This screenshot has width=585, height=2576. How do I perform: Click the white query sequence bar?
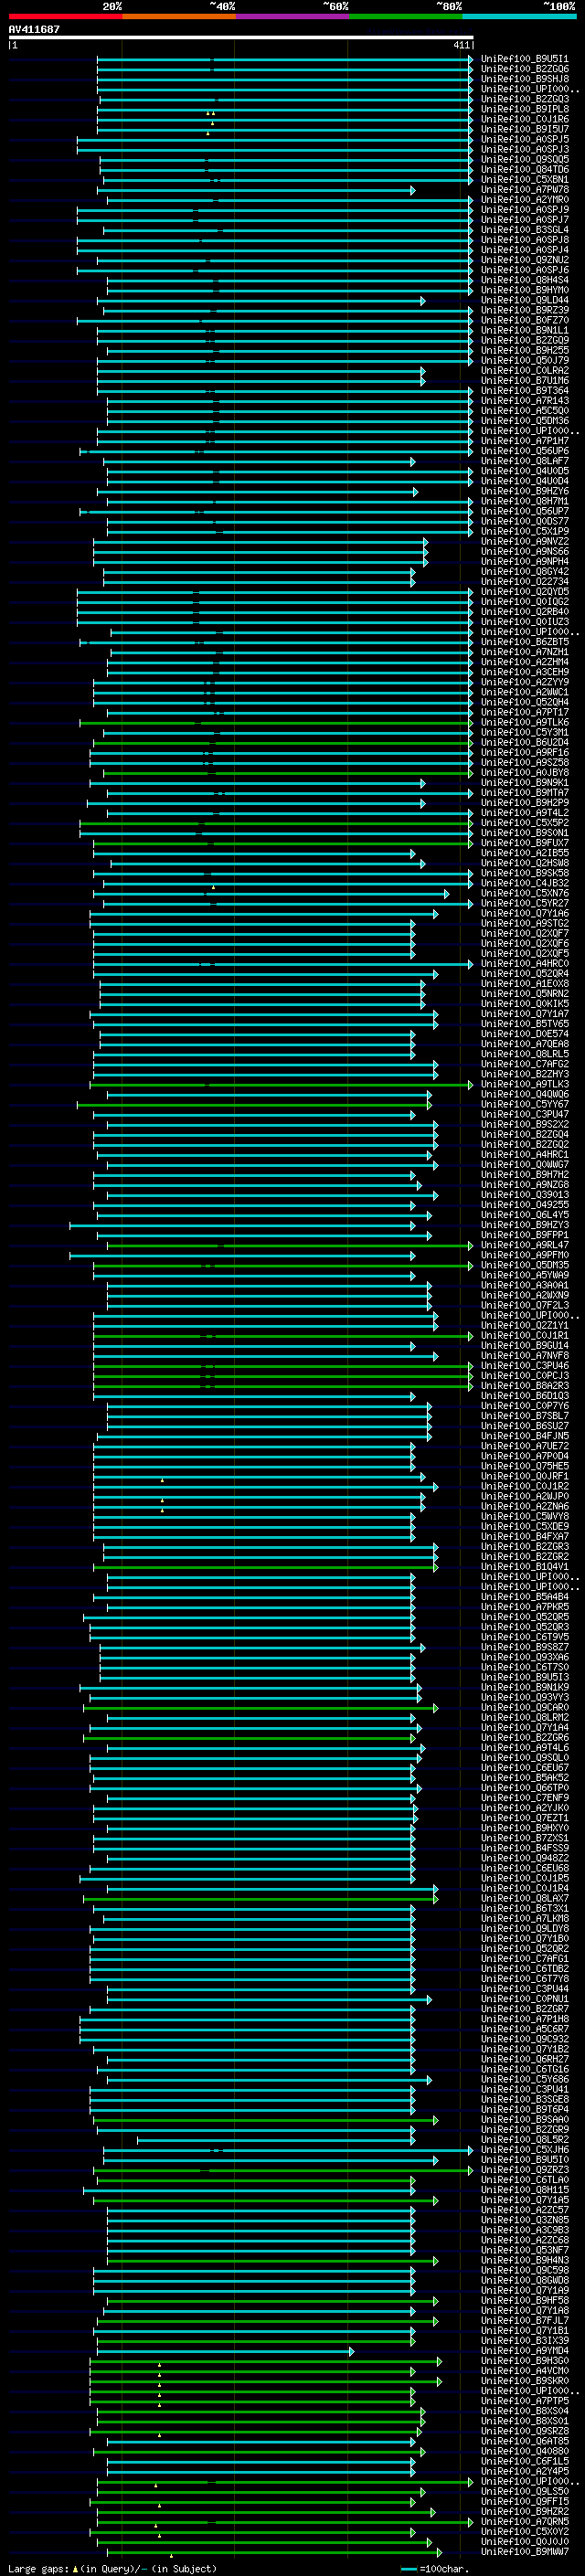(241, 38)
